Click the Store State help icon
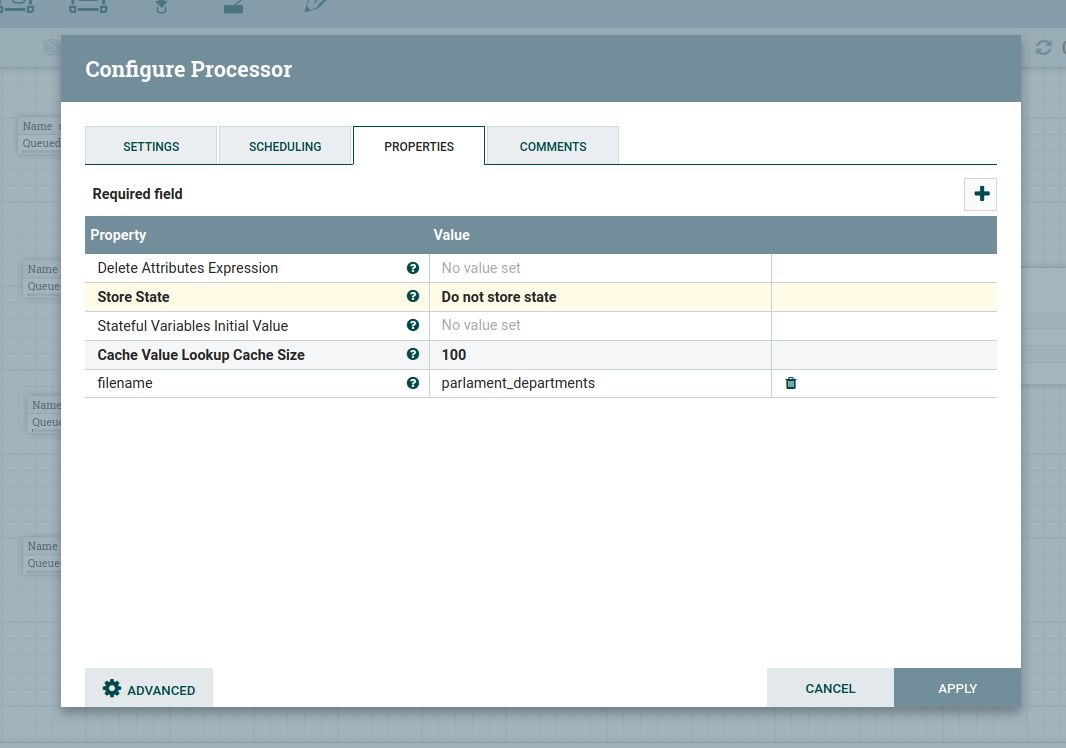Screen dimensions: 1066x748 412,297
